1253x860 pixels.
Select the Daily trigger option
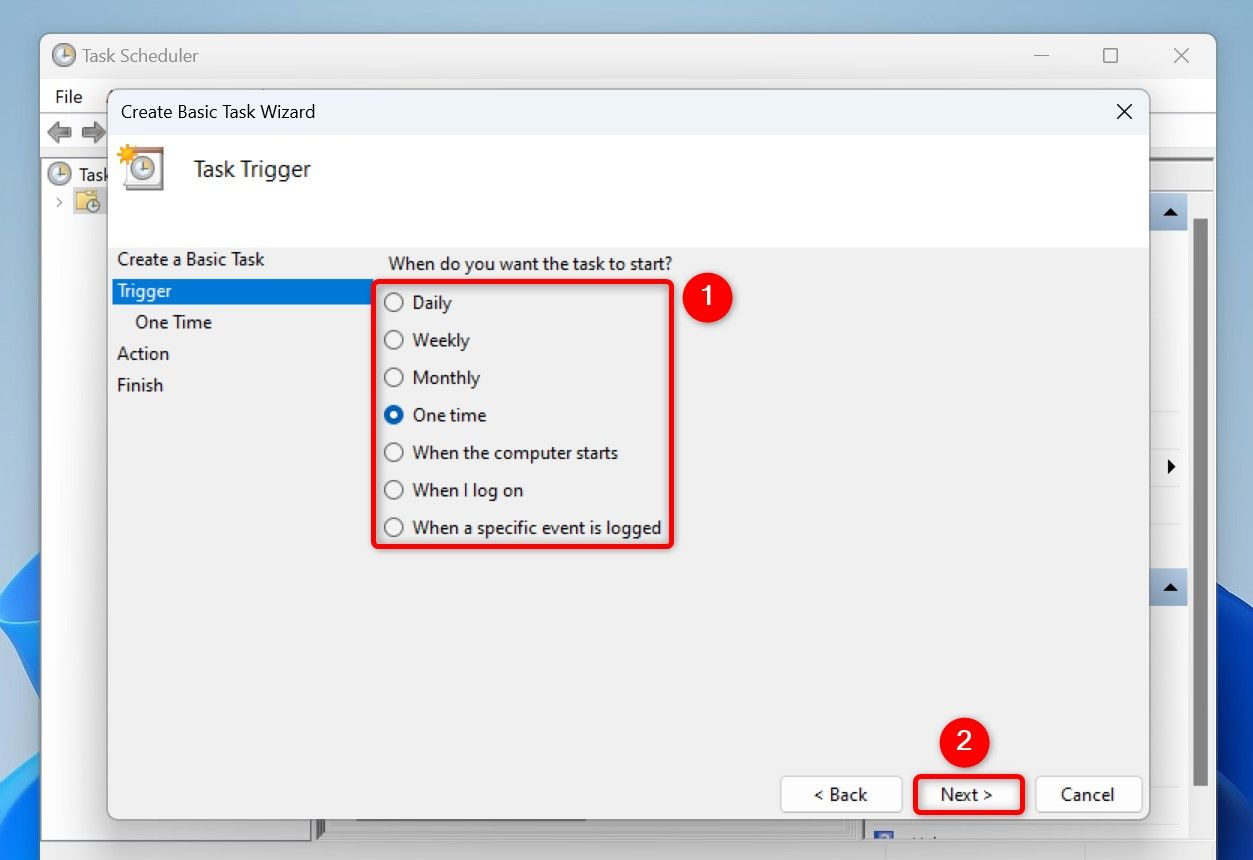tap(418, 303)
